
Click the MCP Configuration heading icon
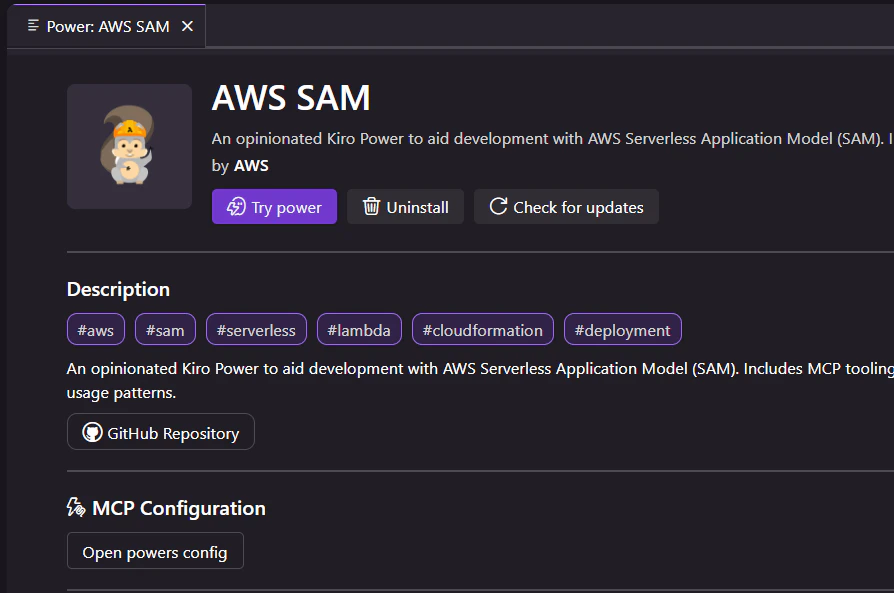pos(76,507)
